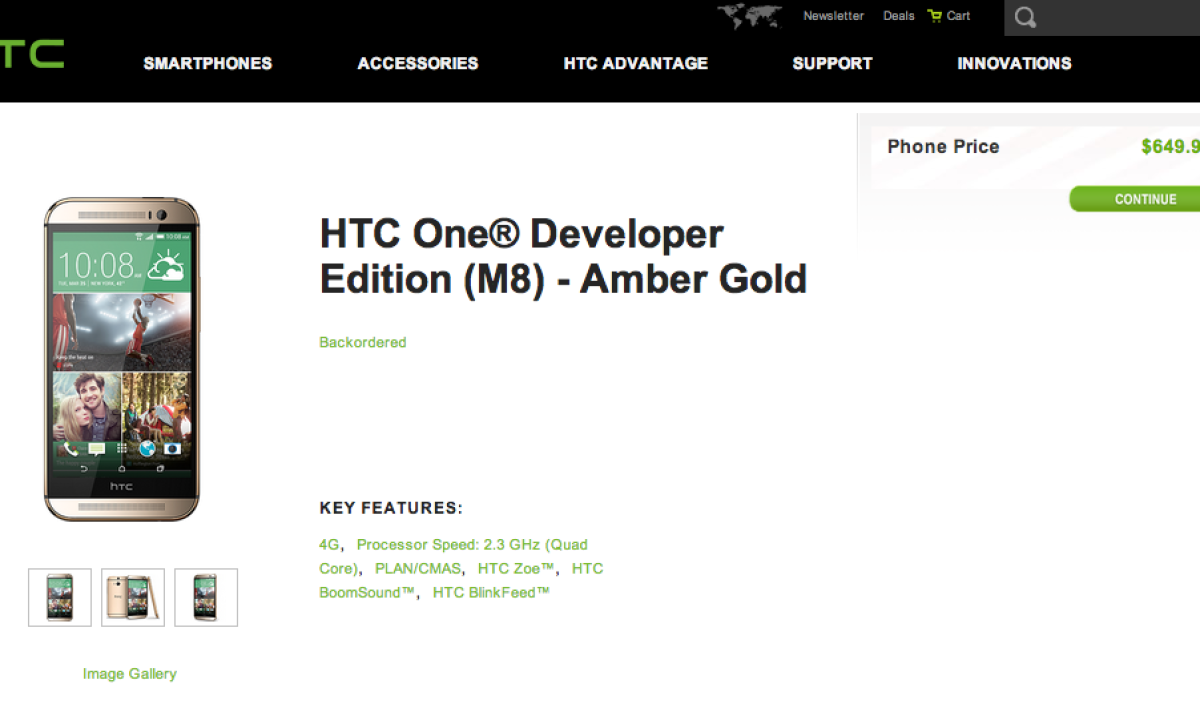Click the HTC logo
1200x720 pixels.
point(31,54)
